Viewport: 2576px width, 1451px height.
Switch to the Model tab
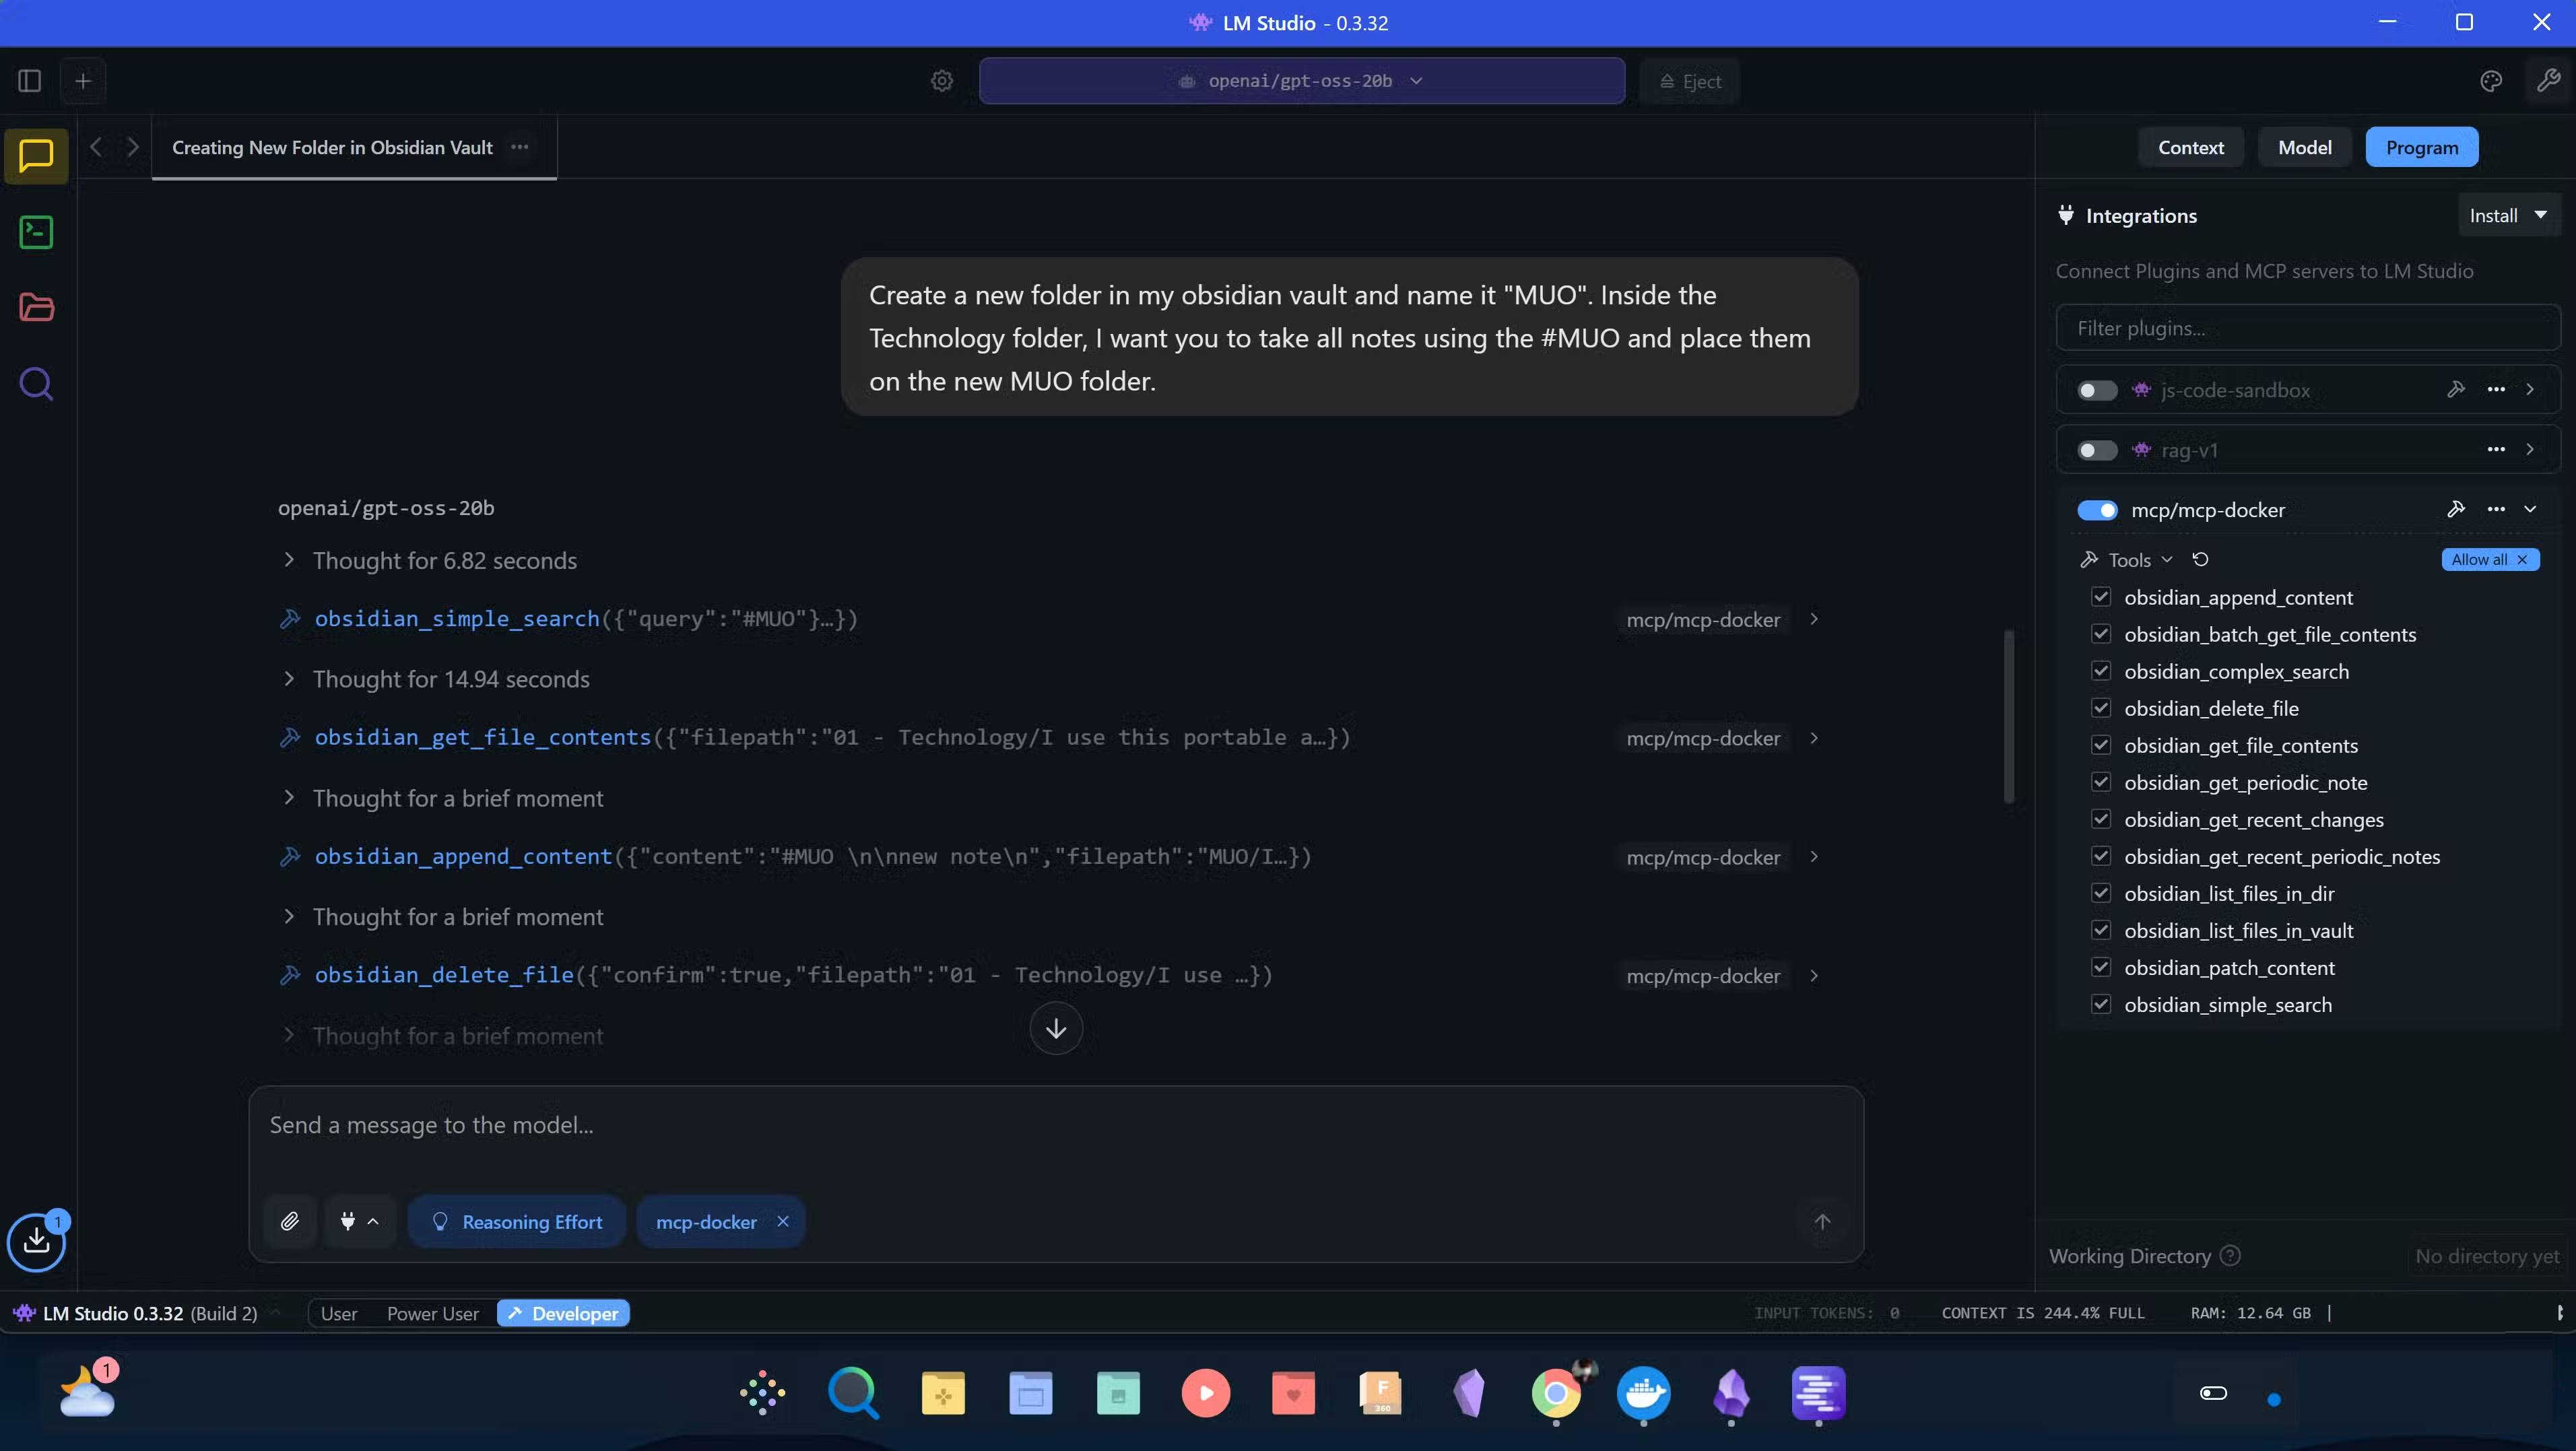tap(2304, 146)
